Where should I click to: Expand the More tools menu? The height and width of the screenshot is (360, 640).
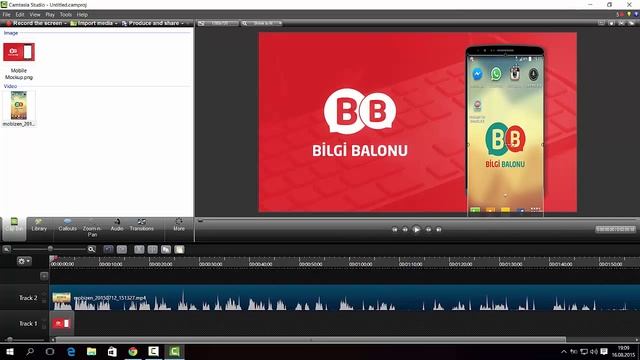(179, 225)
